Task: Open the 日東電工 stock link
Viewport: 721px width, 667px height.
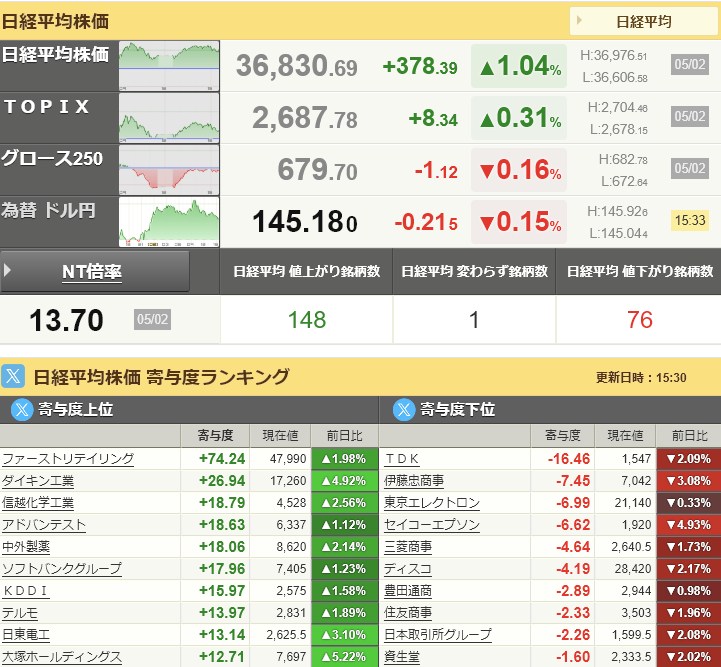Action: pyautogui.click(x=26, y=635)
